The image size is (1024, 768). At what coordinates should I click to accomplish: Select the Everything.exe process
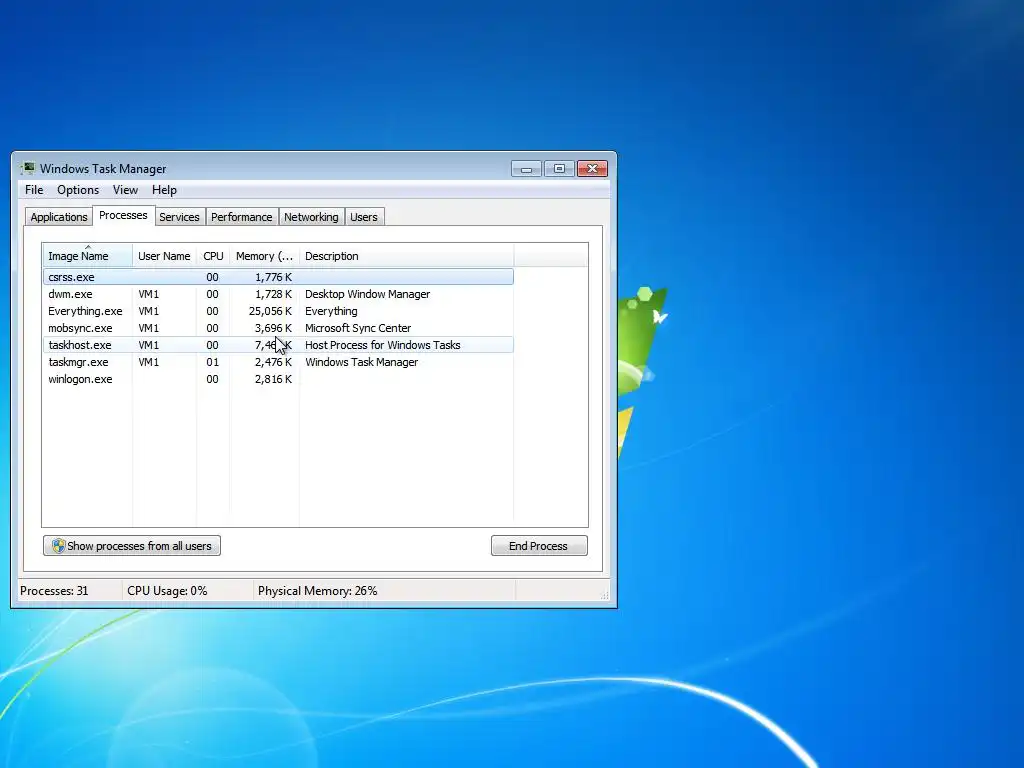(278, 311)
